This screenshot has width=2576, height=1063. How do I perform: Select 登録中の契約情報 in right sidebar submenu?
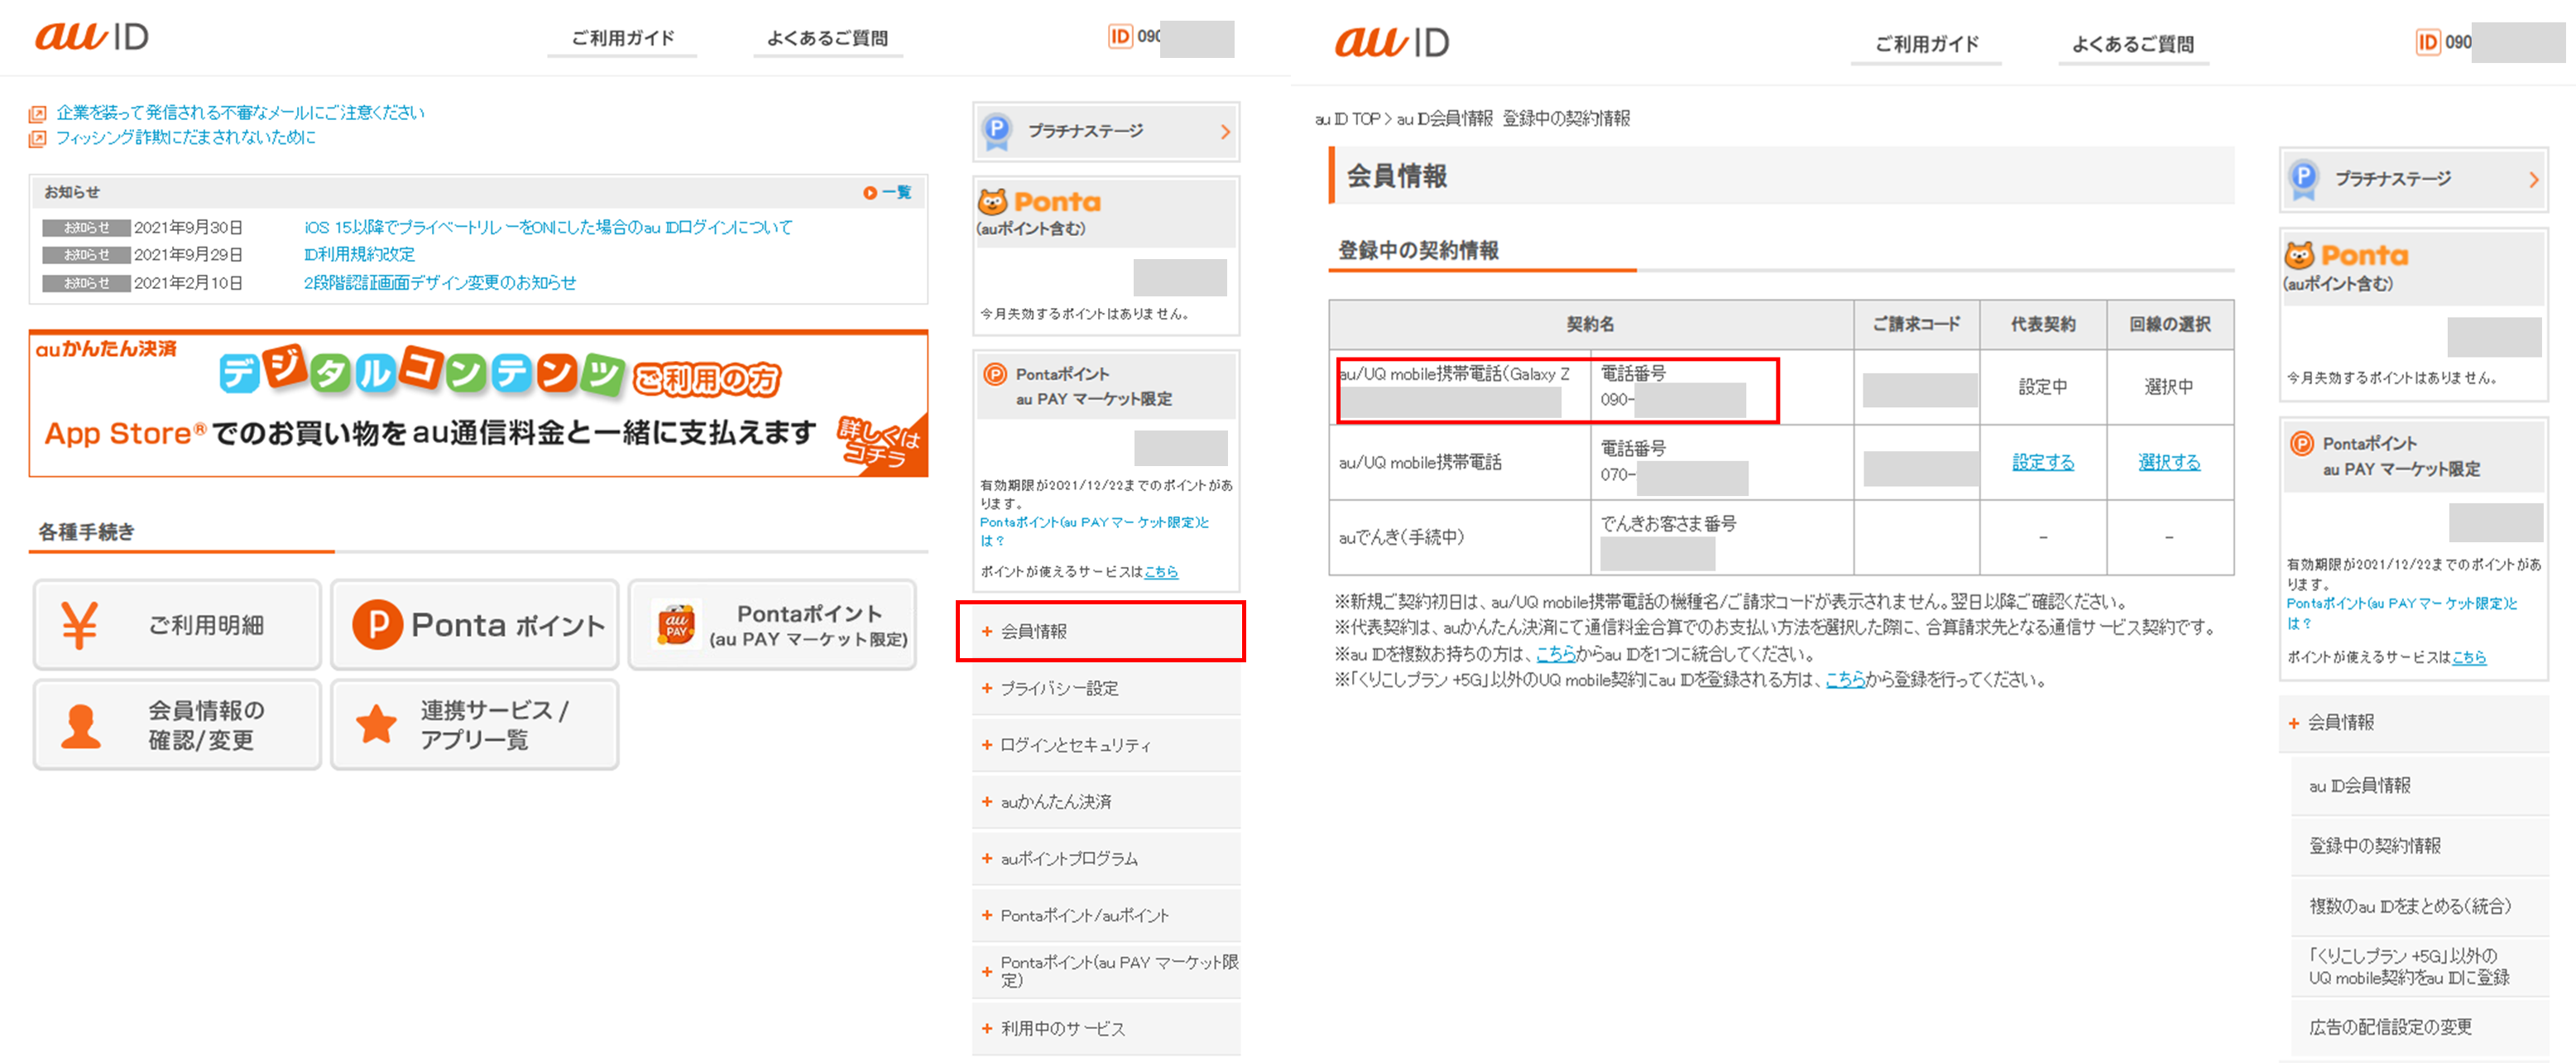tap(2375, 846)
